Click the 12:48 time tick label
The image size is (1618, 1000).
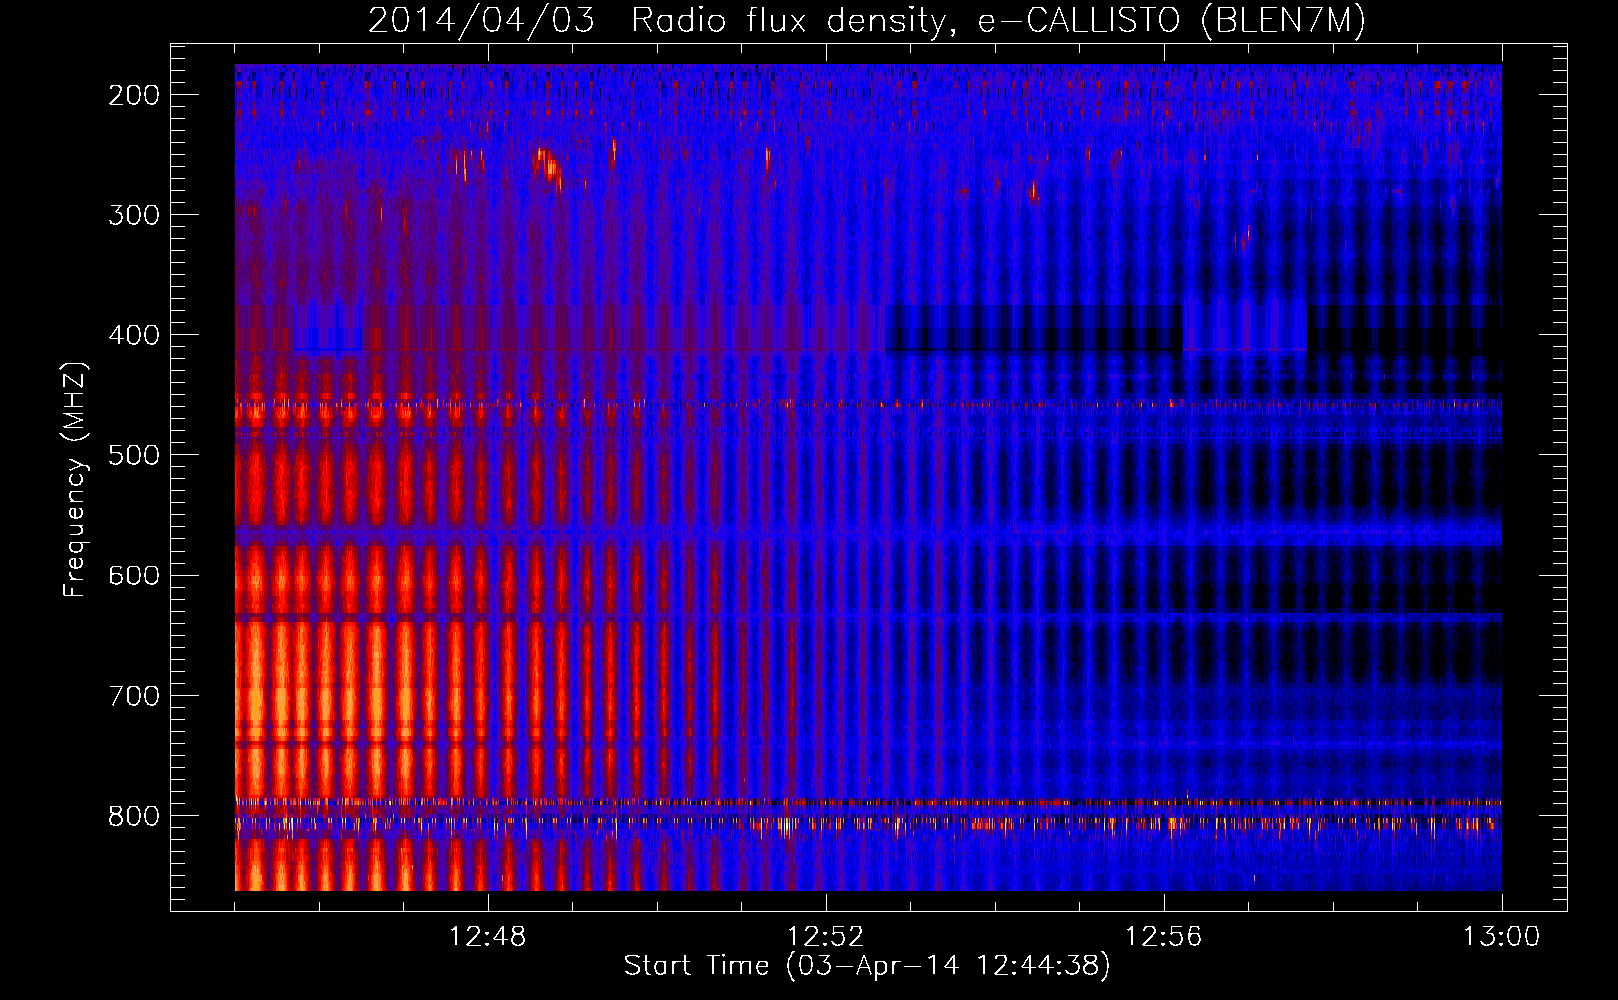pos(488,937)
